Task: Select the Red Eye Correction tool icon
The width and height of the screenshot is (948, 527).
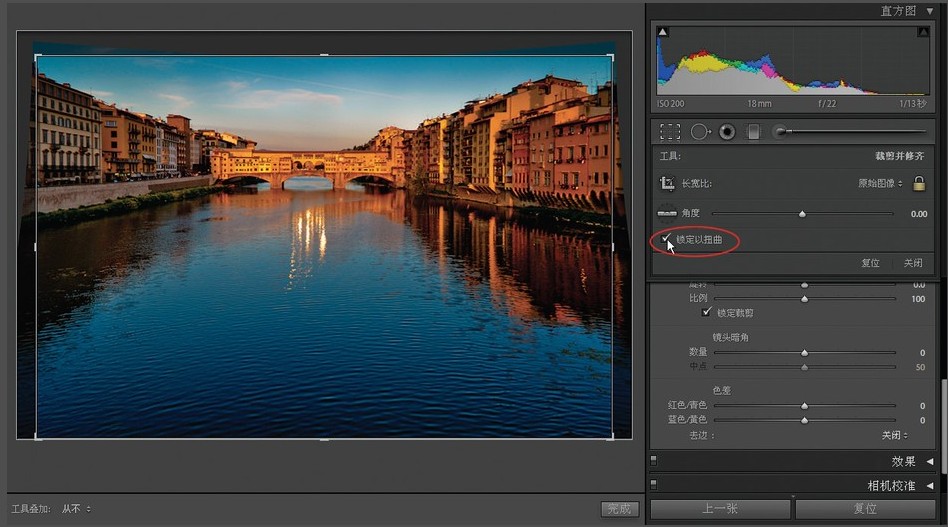Action: click(x=727, y=132)
